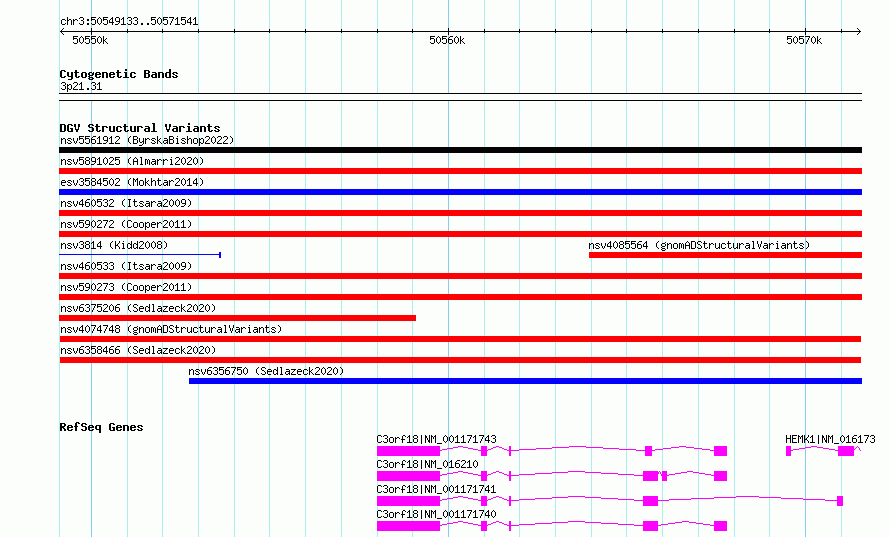
Task: Click the chr3:50549133..50571541 coordinates text
Action: 129,22
